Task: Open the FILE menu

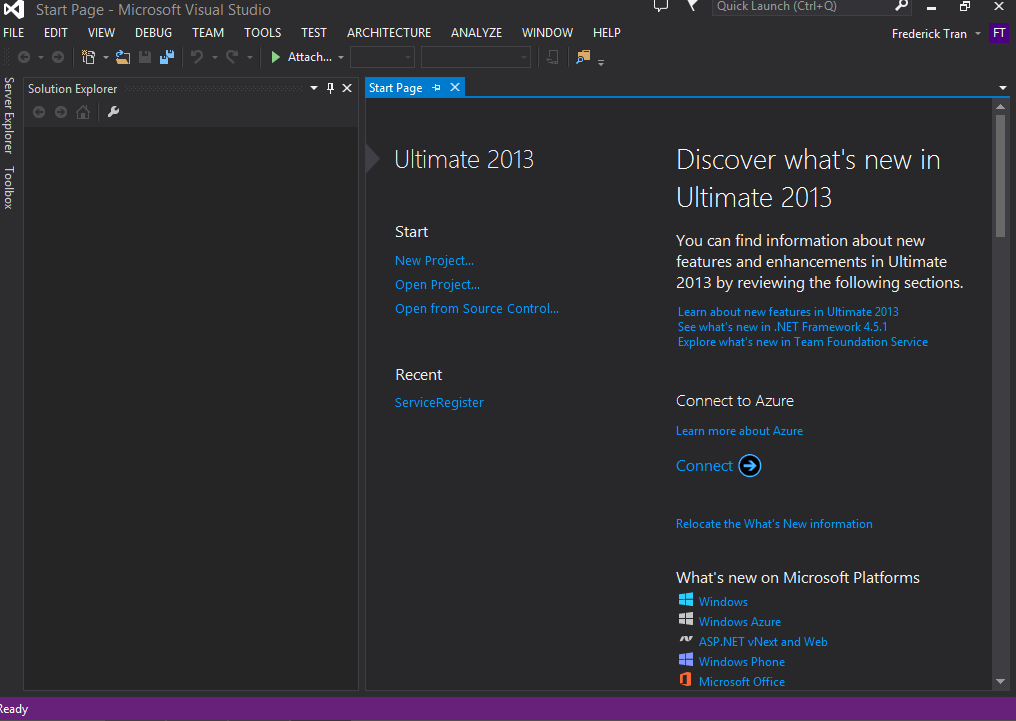Action: (14, 32)
